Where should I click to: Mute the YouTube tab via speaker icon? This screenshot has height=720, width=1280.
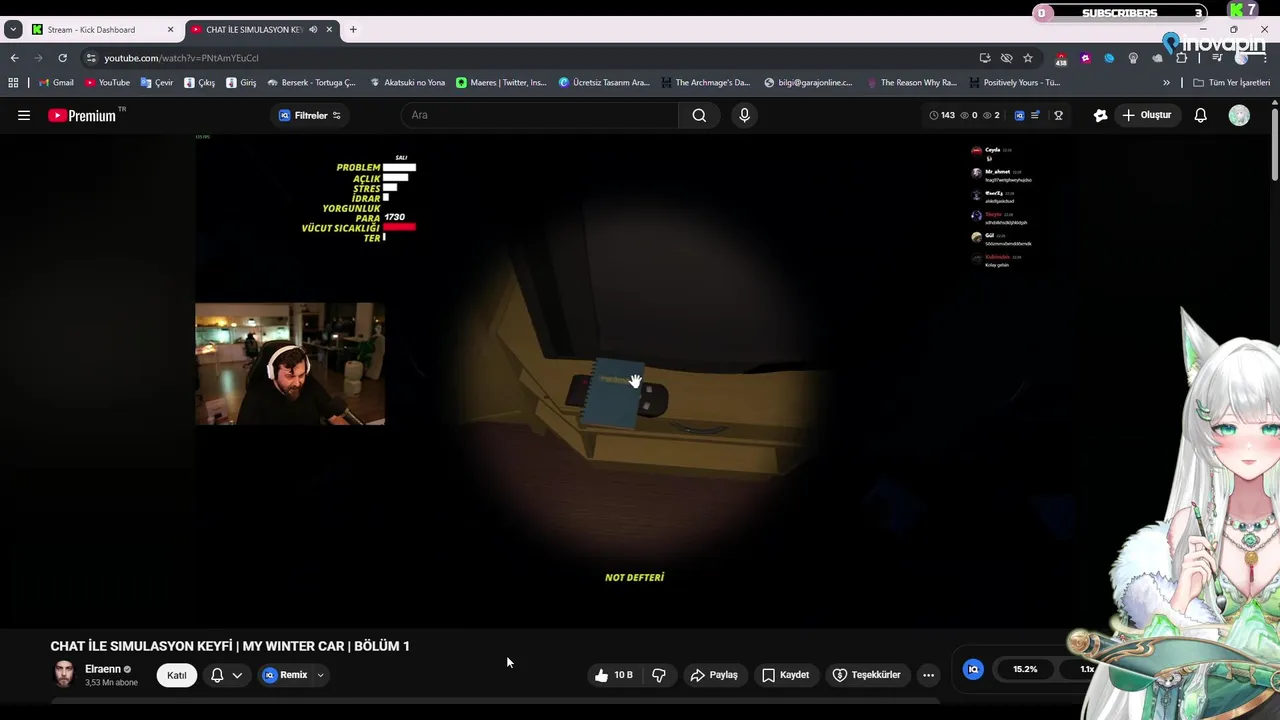(313, 29)
